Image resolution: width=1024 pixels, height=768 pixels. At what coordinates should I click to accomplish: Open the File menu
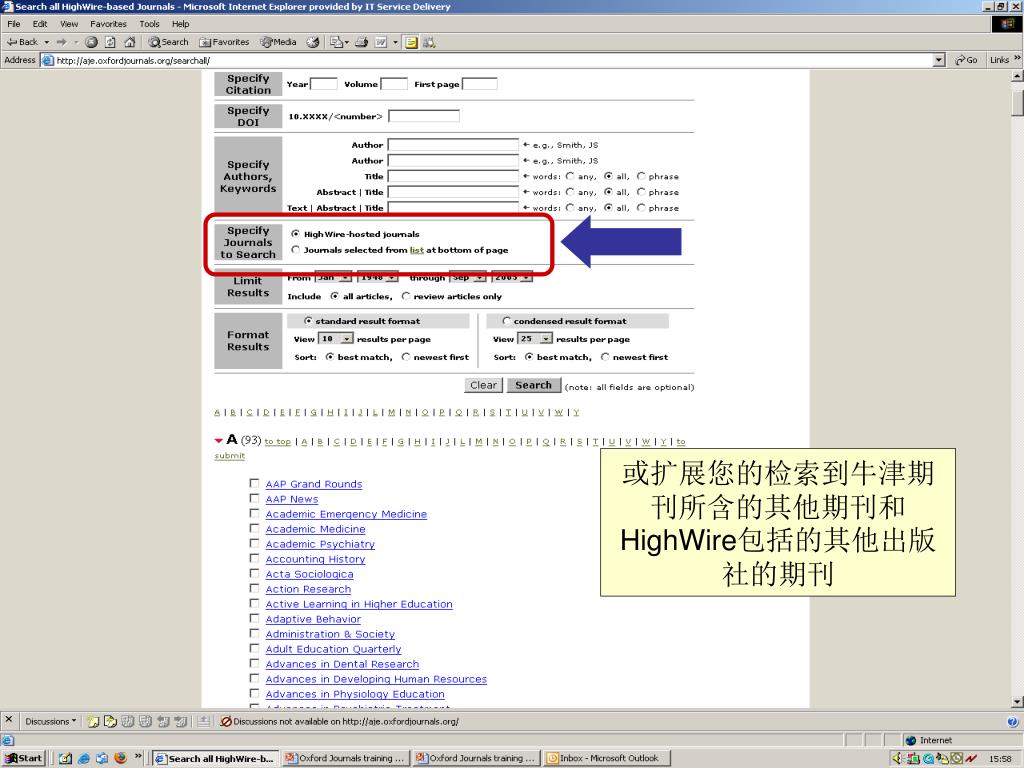coord(14,24)
